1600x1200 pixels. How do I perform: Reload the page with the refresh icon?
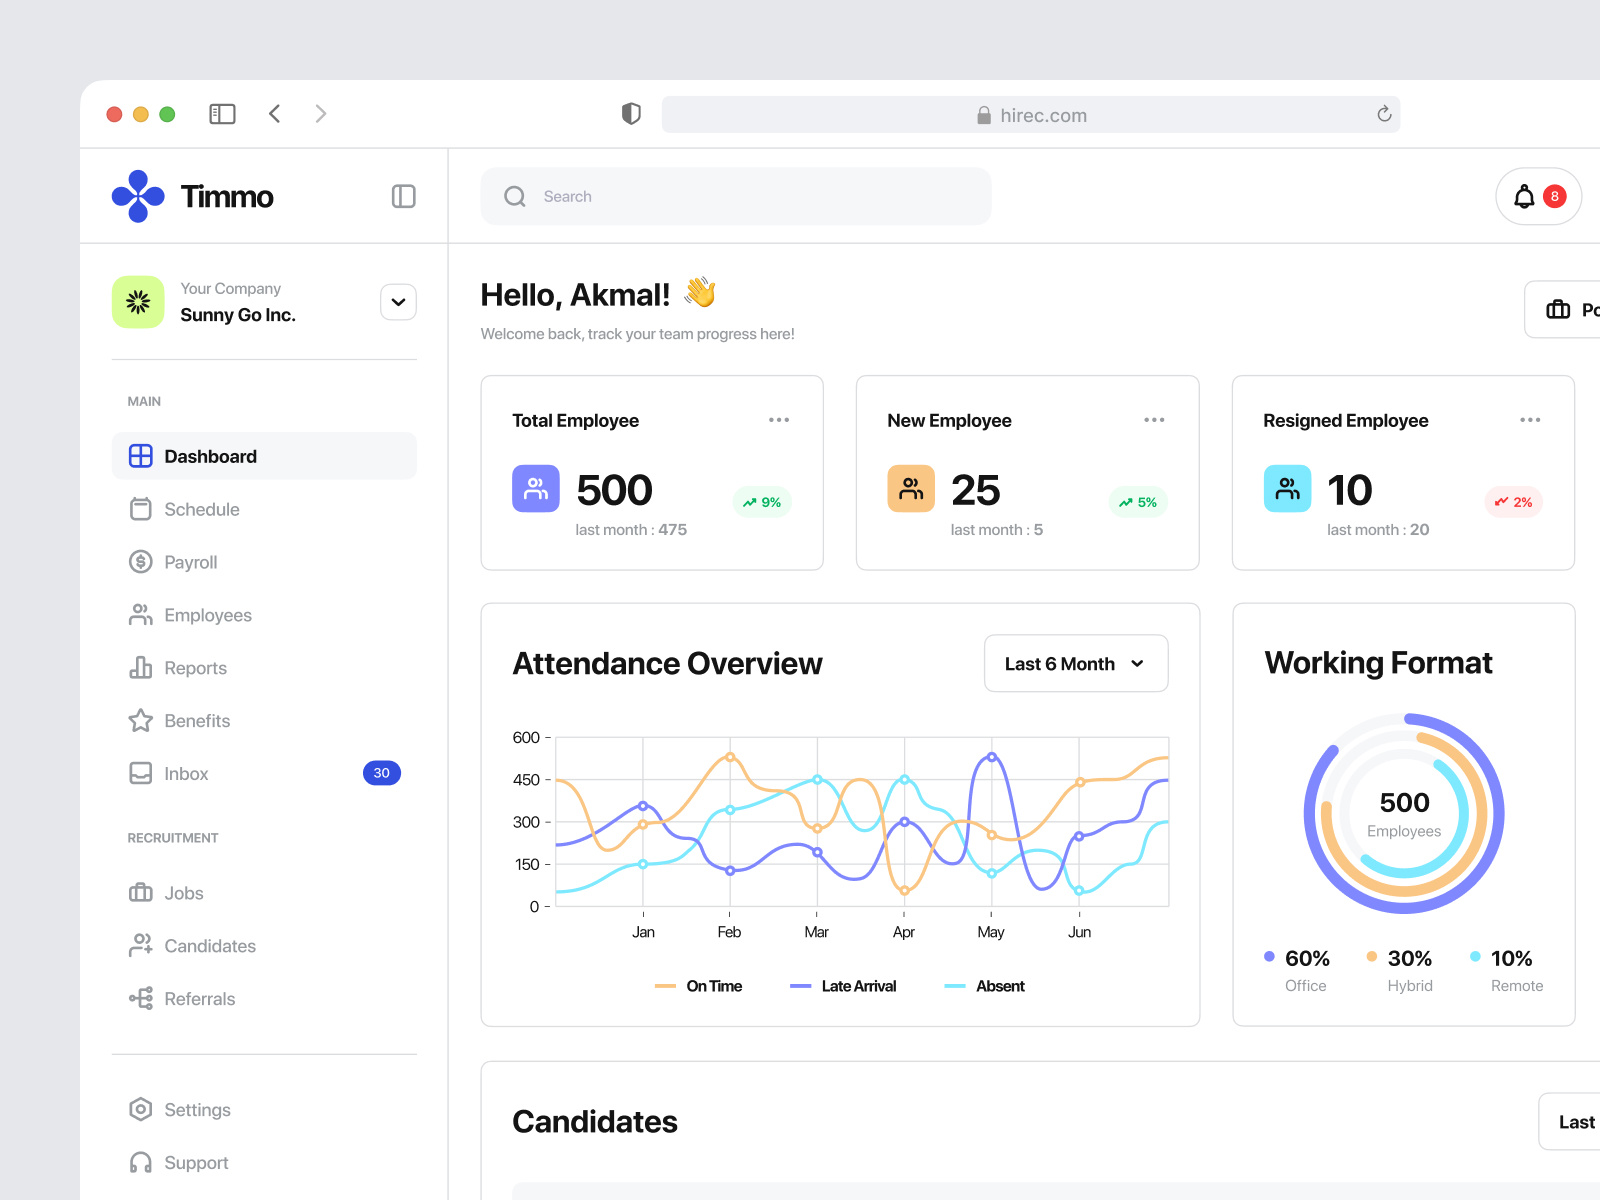(1384, 114)
